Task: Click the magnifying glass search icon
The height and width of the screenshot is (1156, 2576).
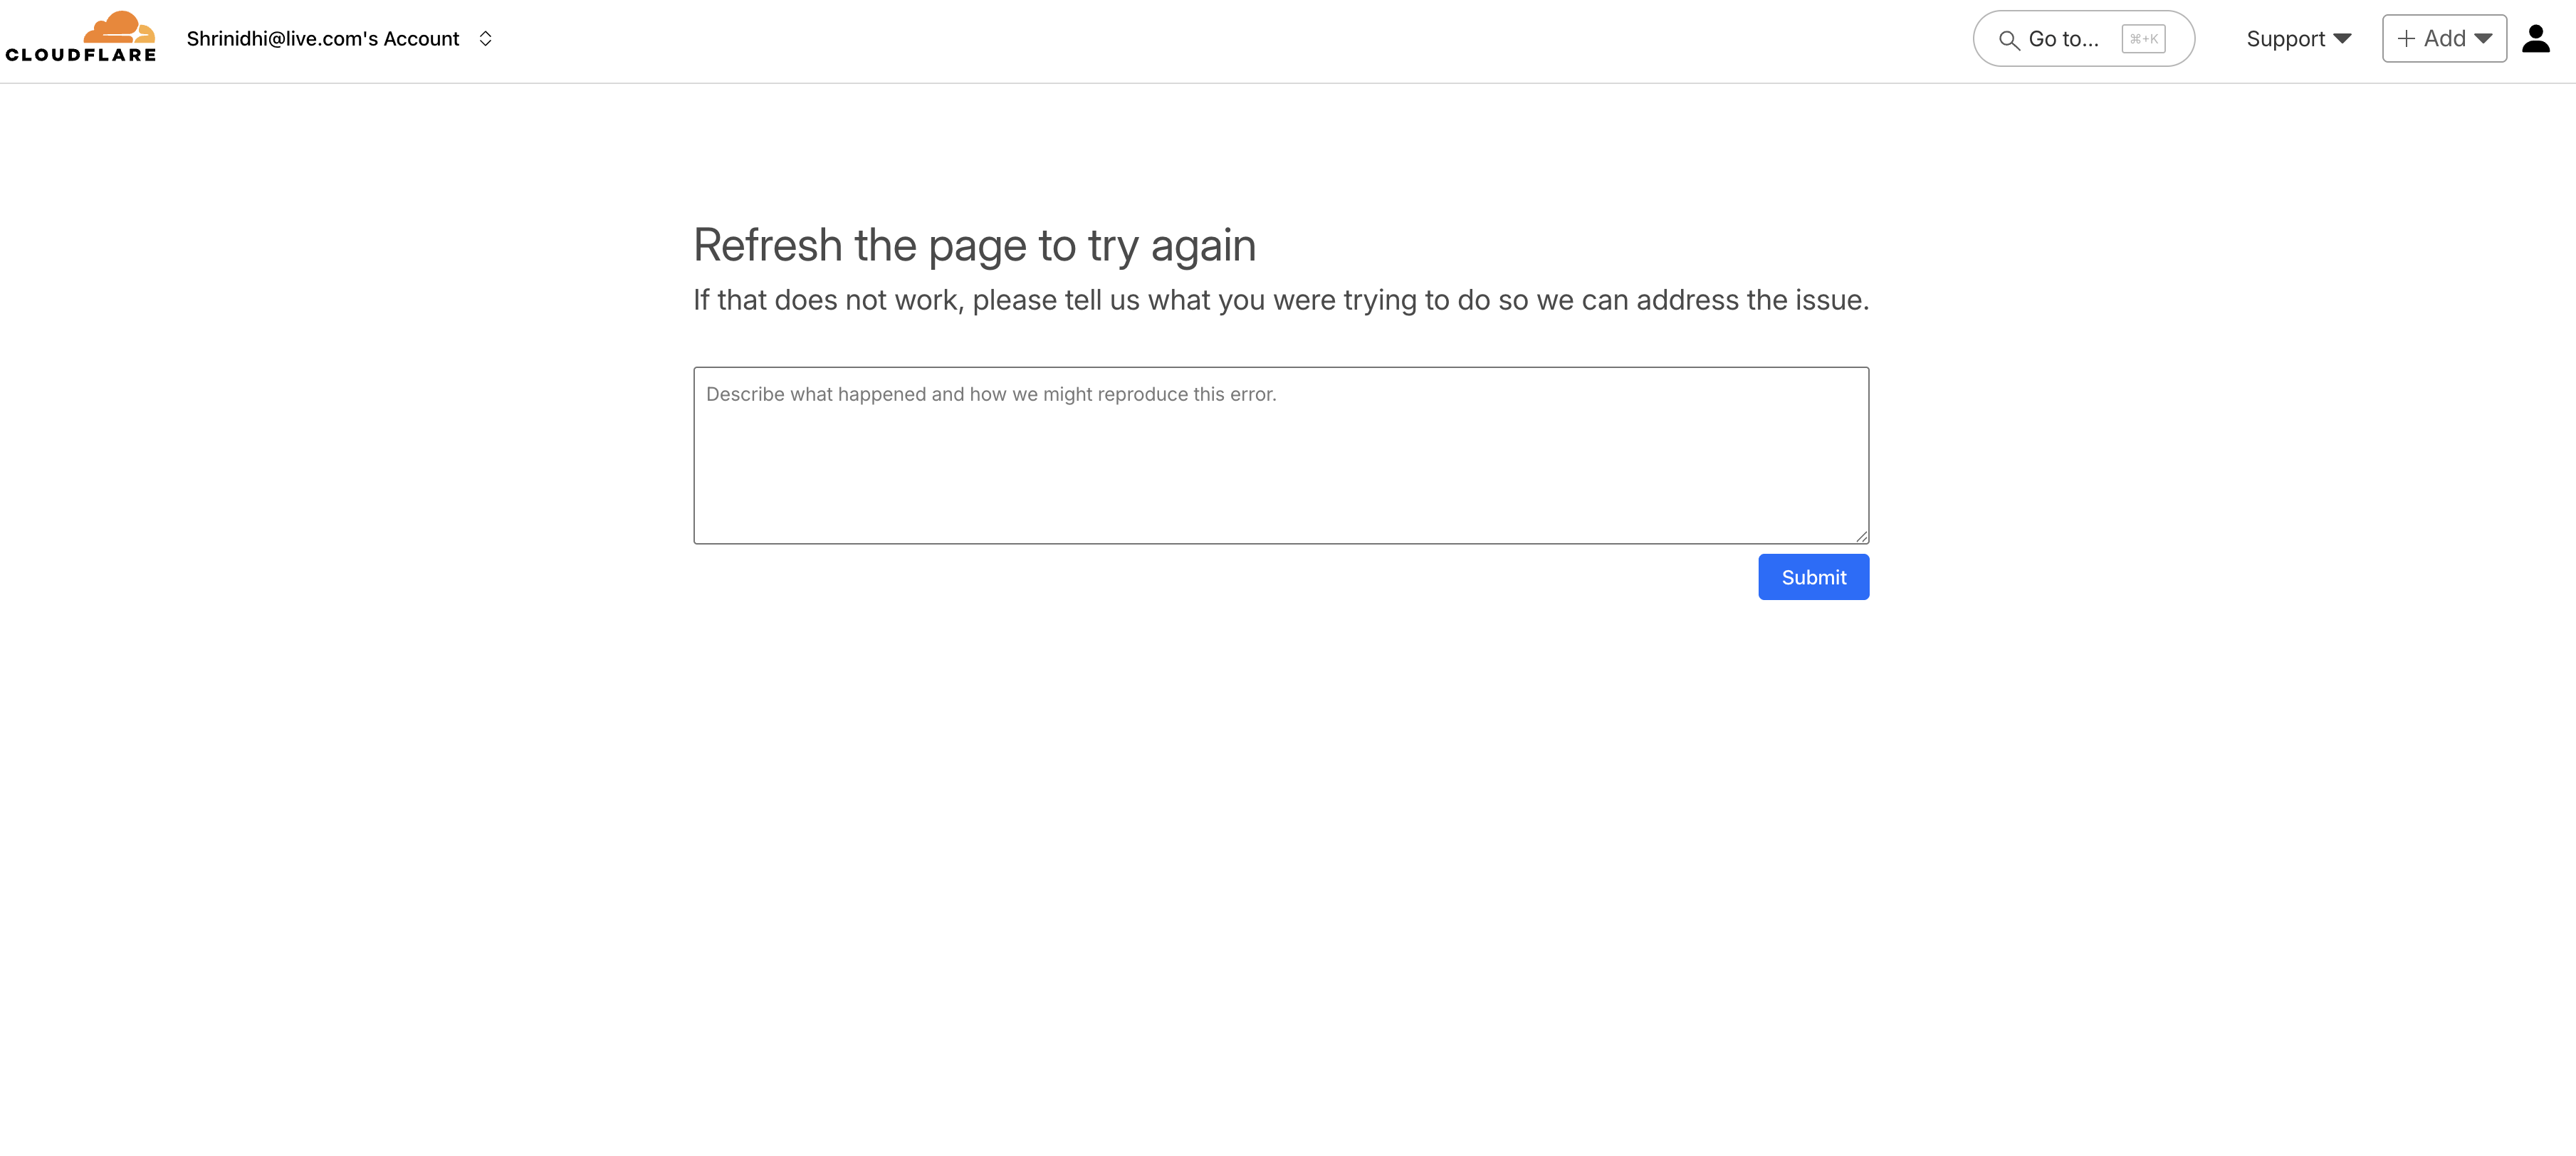Action: pos(2008,40)
